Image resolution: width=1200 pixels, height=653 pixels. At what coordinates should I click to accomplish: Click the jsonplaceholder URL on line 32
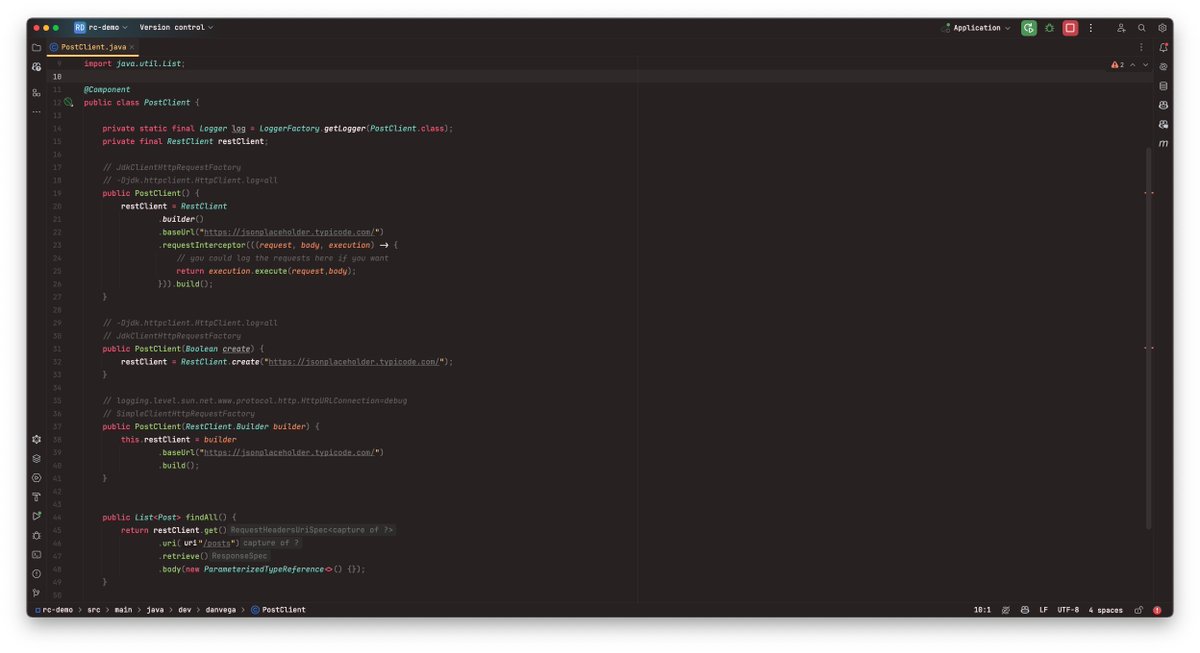click(x=354, y=362)
